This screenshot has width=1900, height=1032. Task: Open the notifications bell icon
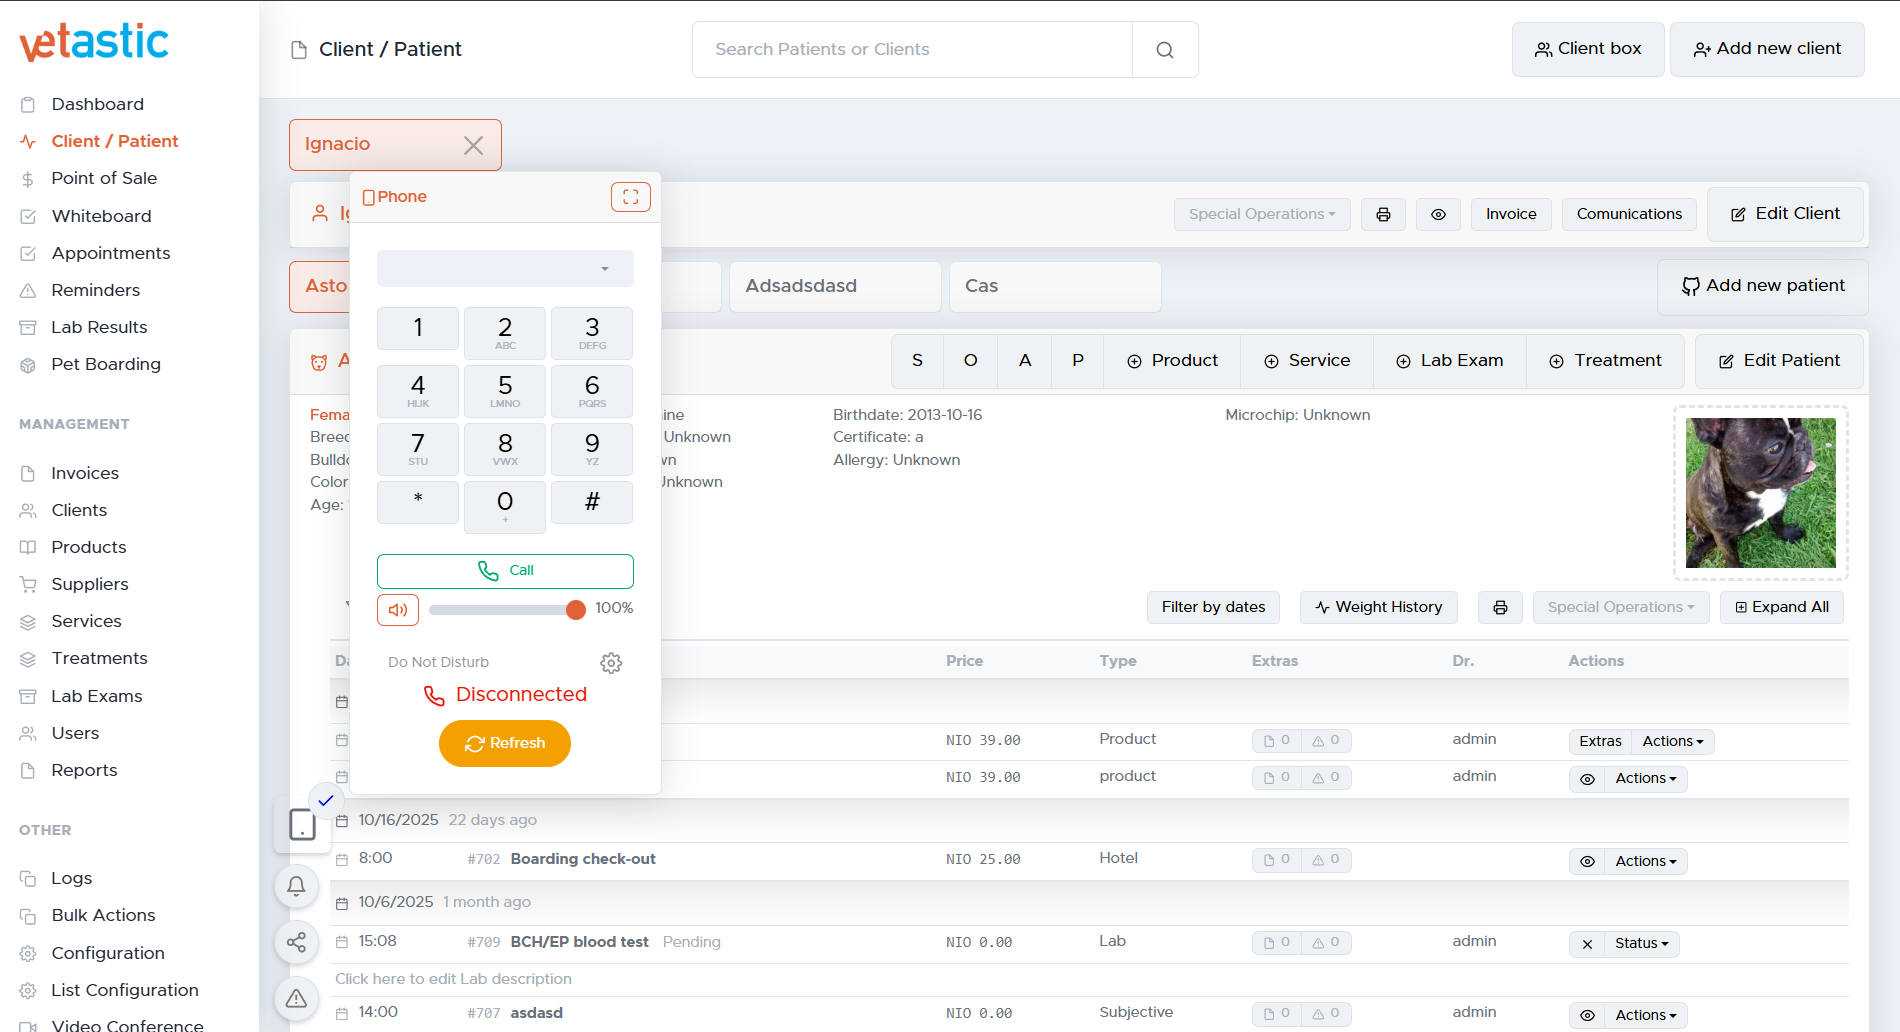point(297,886)
